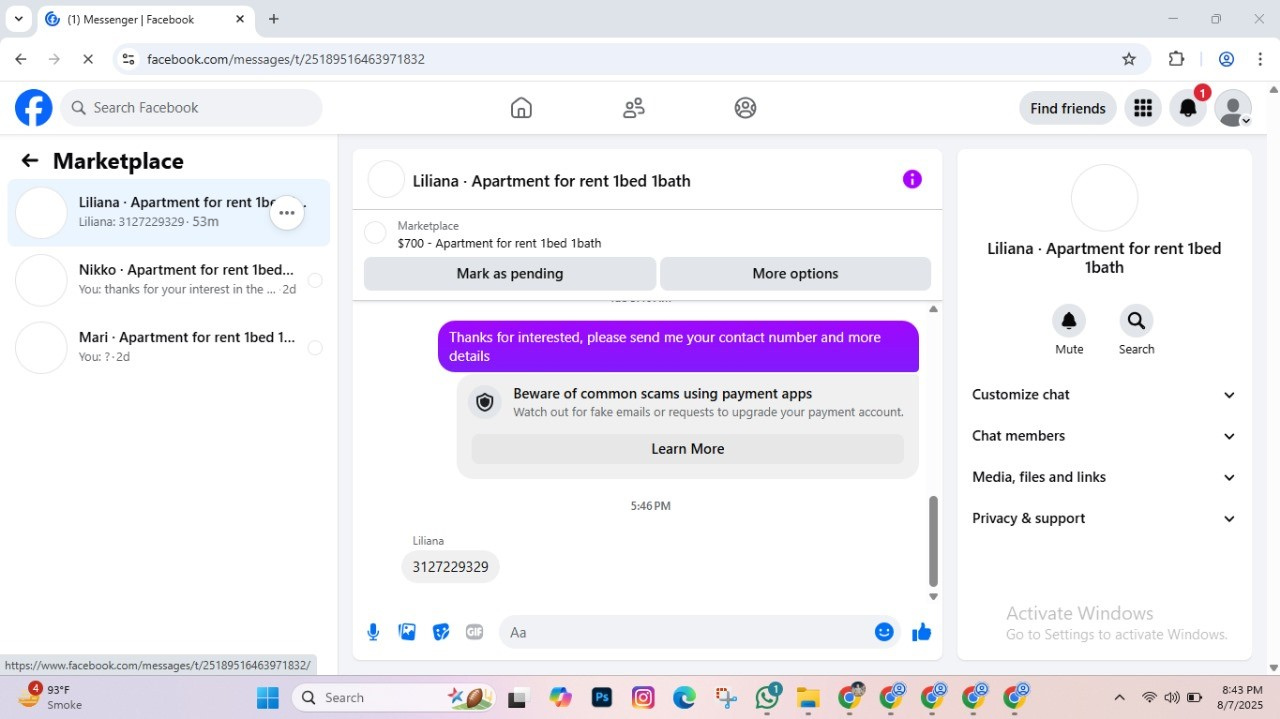Open the three-dot options on Liliana chat
The height and width of the screenshot is (719, 1280).
[287, 212]
